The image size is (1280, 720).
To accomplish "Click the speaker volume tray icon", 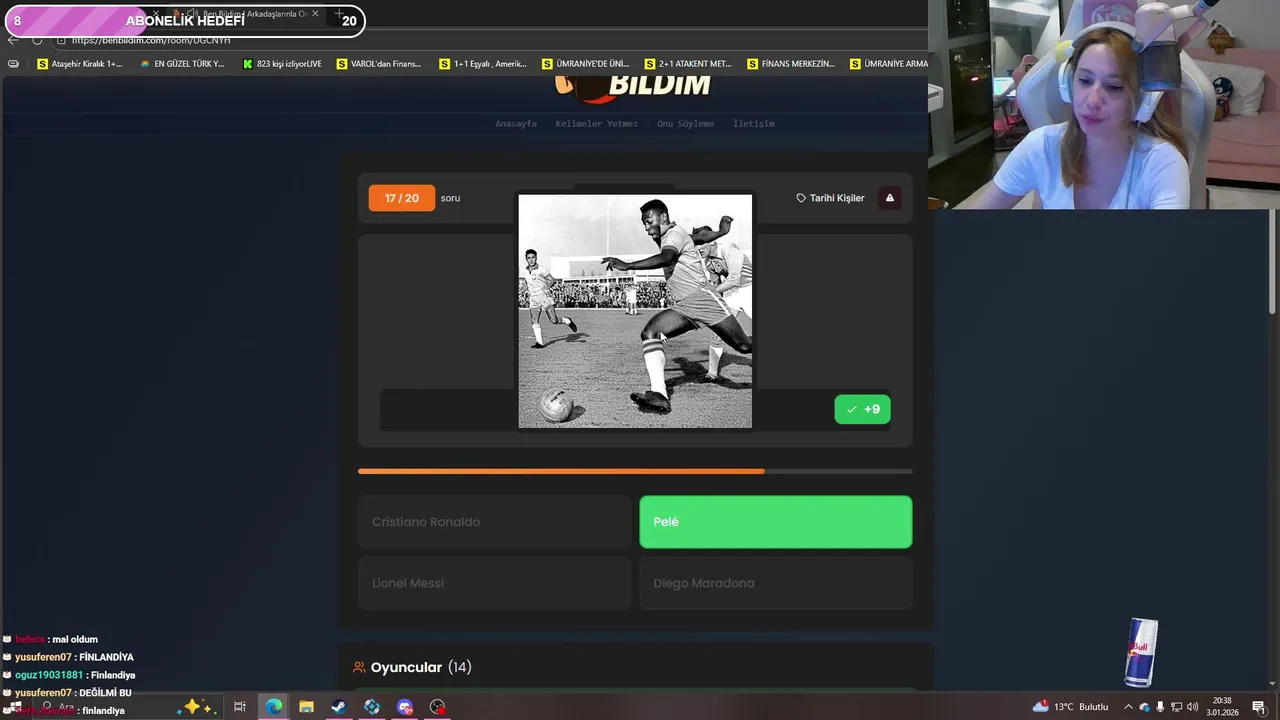I will 1192,707.
